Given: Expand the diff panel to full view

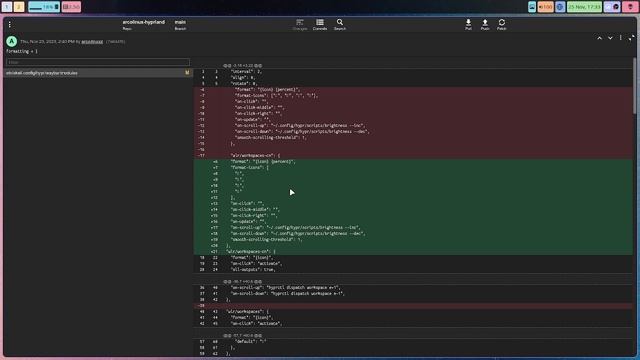Looking at the screenshot, I should point(631,38).
